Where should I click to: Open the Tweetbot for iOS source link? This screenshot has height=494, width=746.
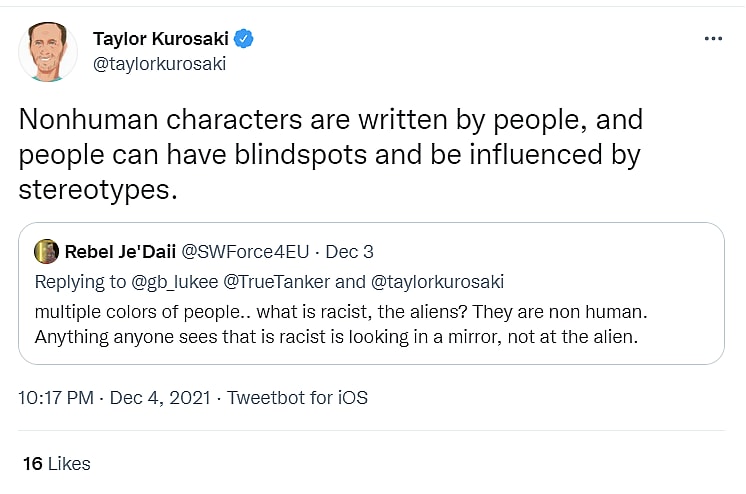(298, 397)
